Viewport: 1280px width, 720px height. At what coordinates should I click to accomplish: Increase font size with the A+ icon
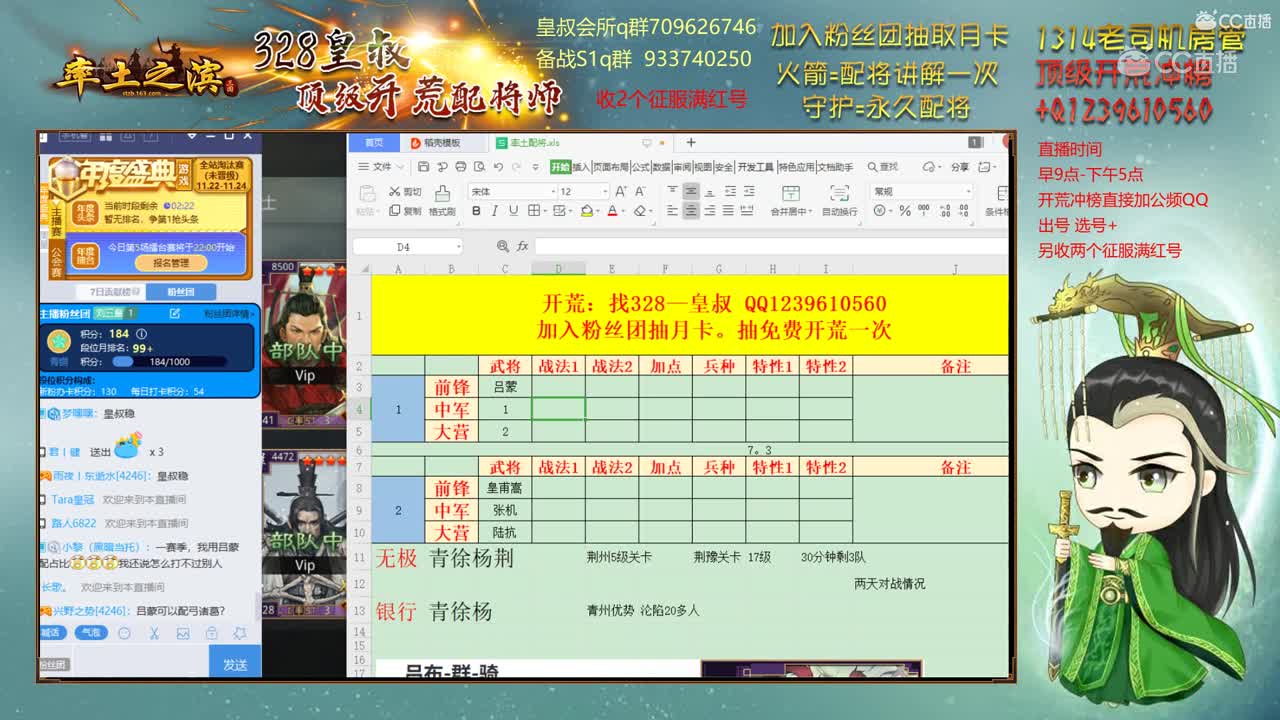tap(621, 192)
